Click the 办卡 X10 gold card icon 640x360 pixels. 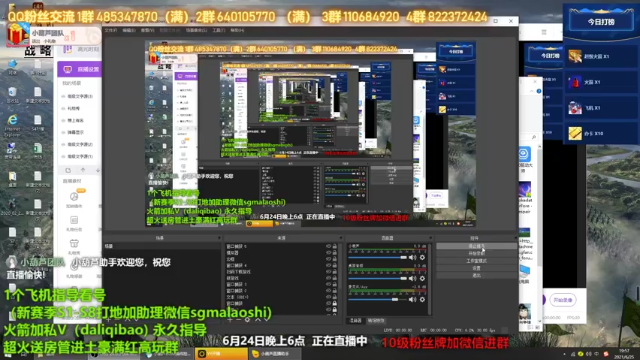point(575,133)
